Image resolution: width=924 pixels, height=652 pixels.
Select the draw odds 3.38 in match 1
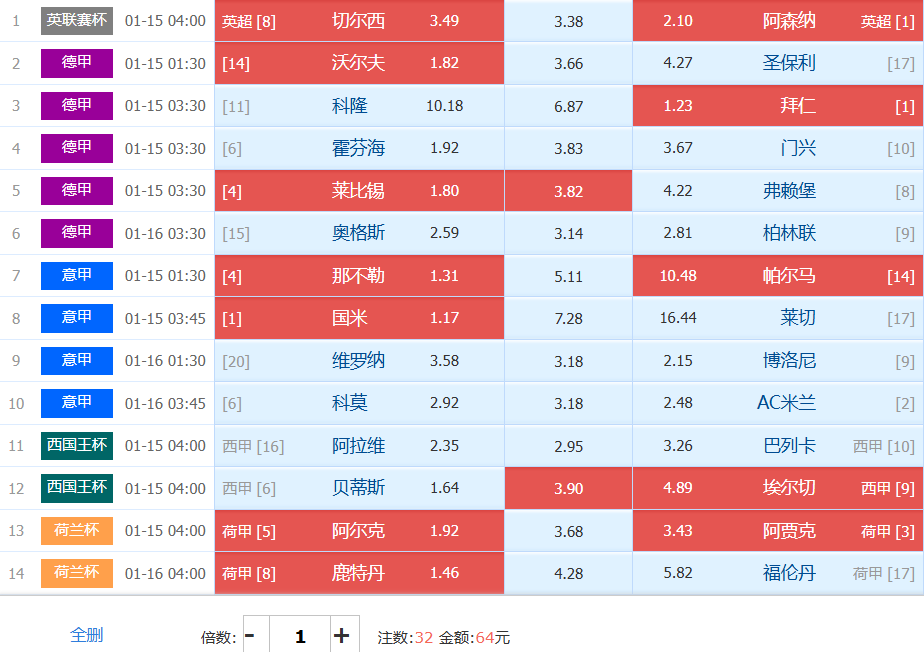pyautogui.click(x=568, y=21)
